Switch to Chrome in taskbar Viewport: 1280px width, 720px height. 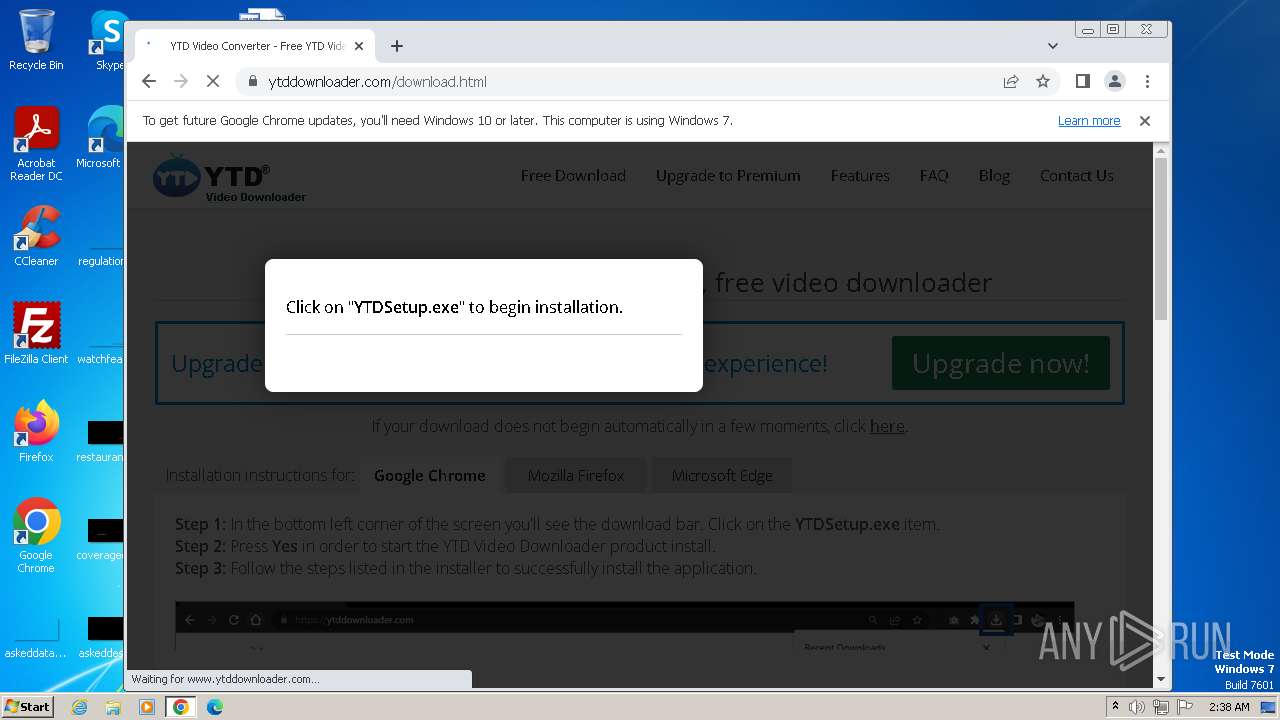(x=181, y=707)
